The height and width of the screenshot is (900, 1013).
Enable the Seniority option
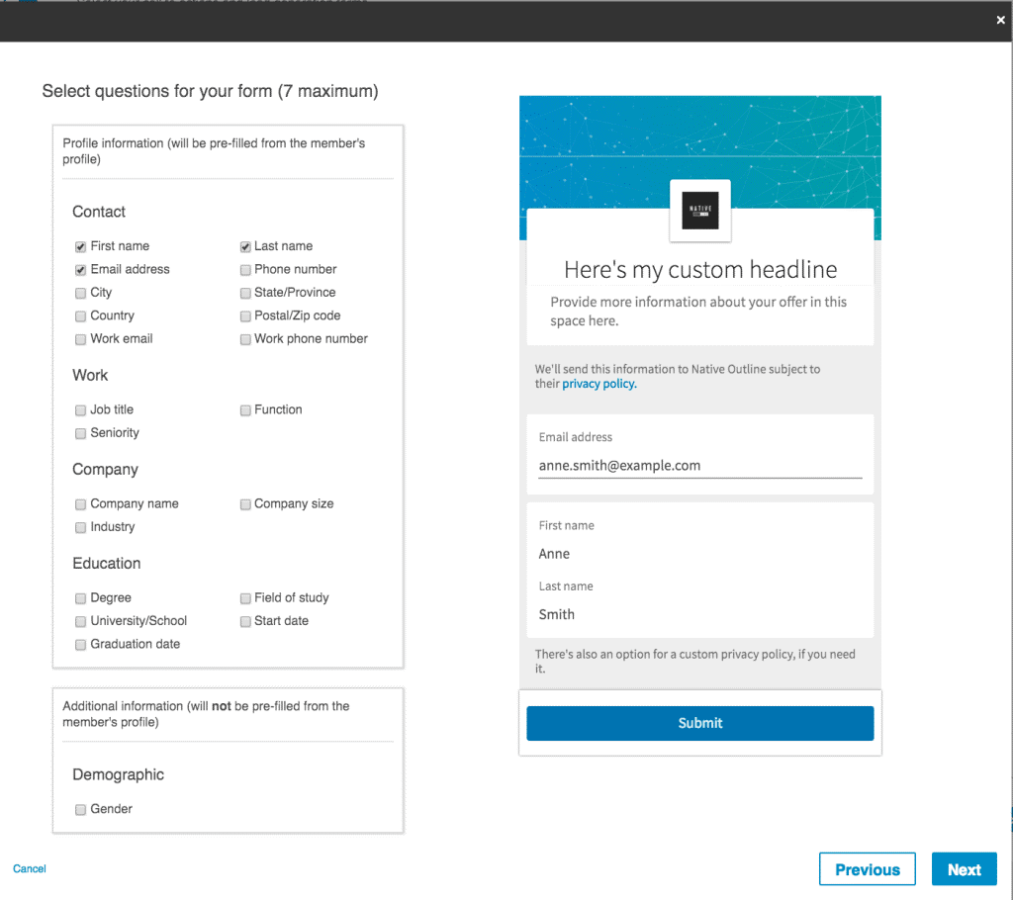point(80,433)
